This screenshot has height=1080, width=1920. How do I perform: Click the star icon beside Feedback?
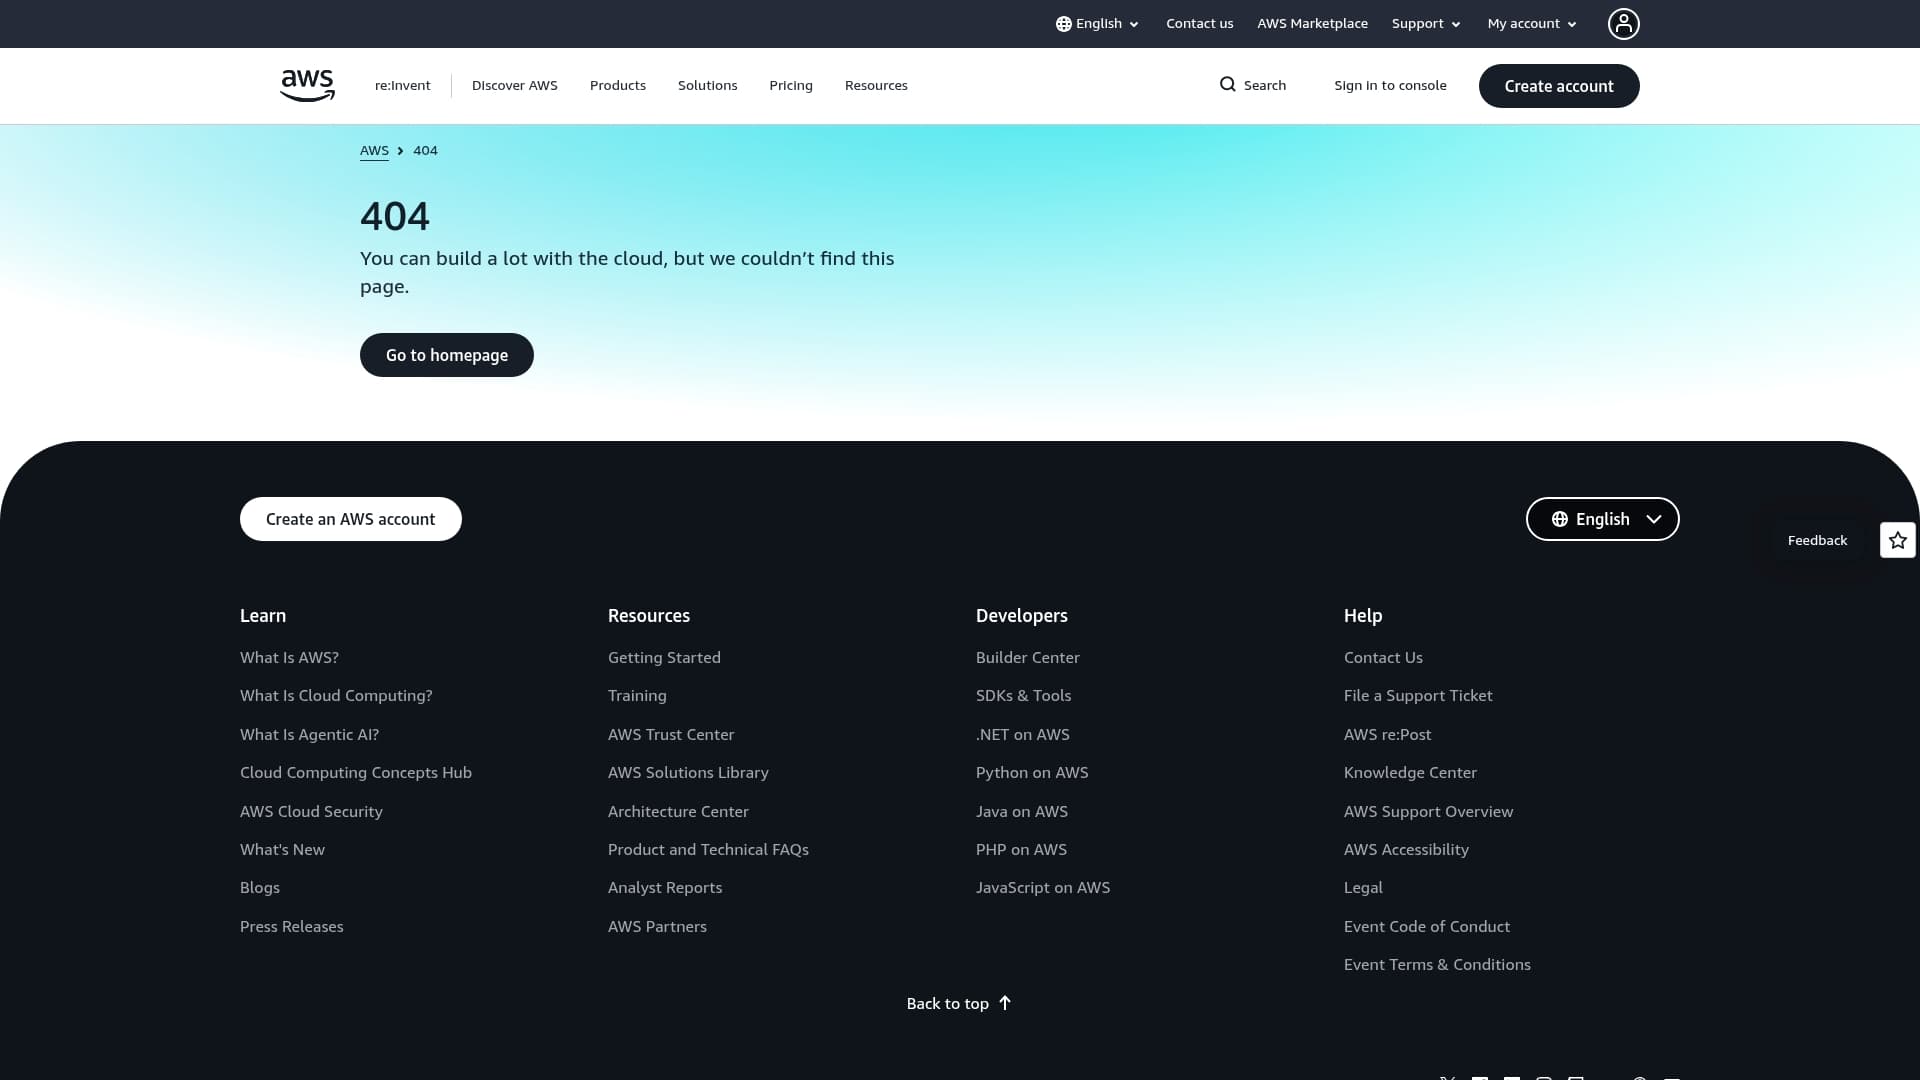click(1897, 540)
